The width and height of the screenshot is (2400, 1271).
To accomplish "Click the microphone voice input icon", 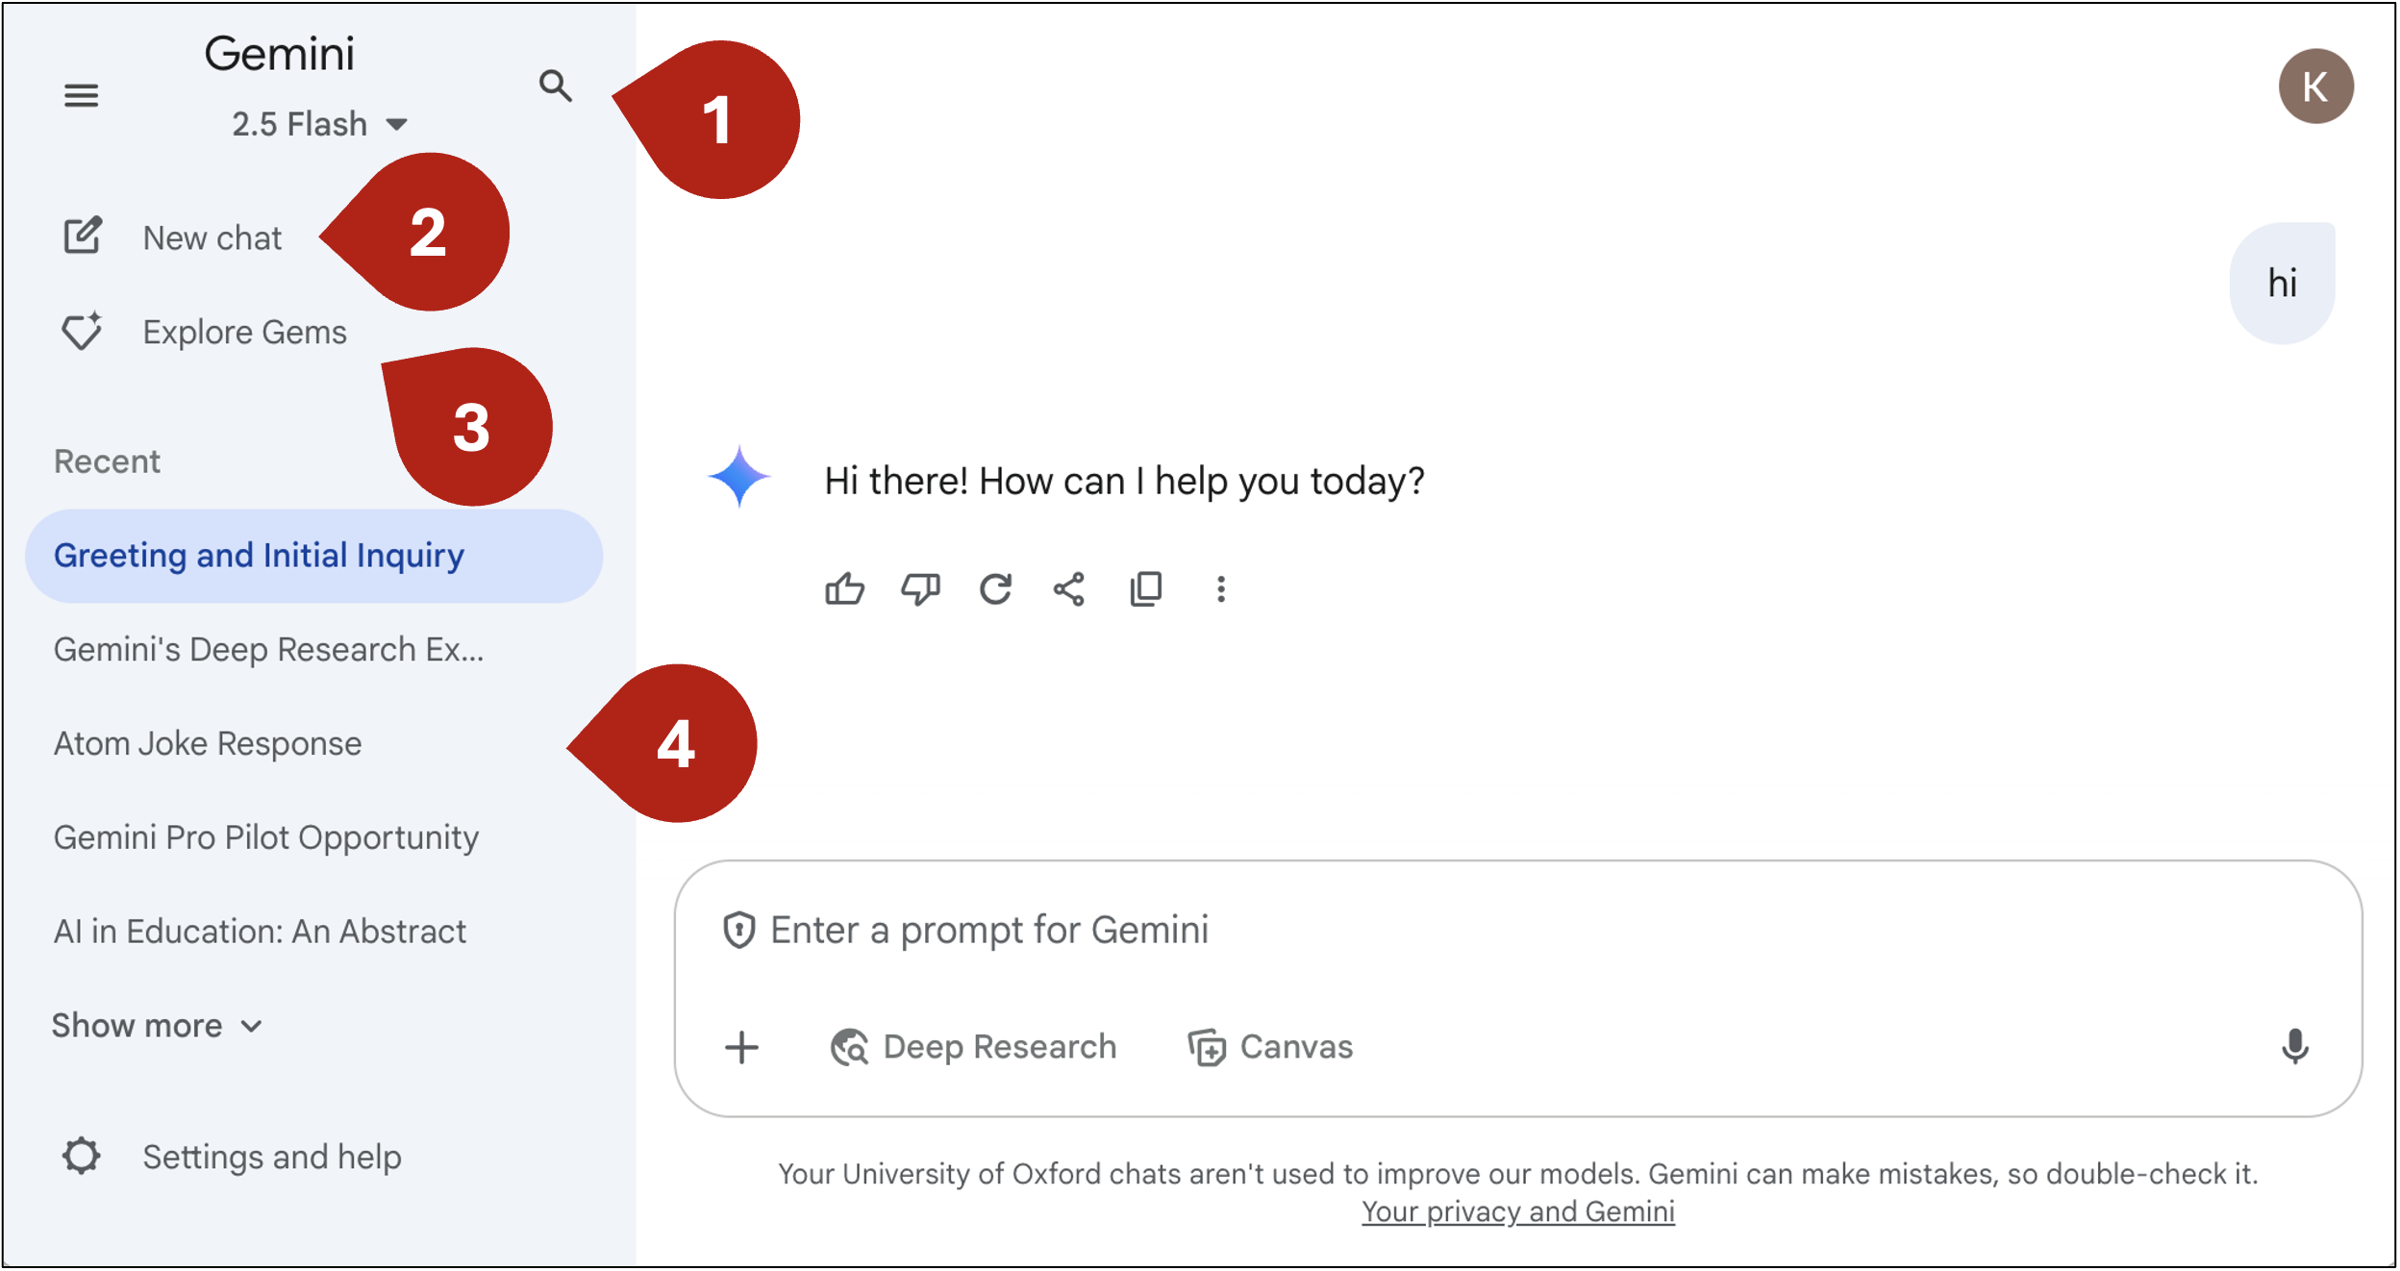I will pyautogui.click(x=2295, y=1047).
